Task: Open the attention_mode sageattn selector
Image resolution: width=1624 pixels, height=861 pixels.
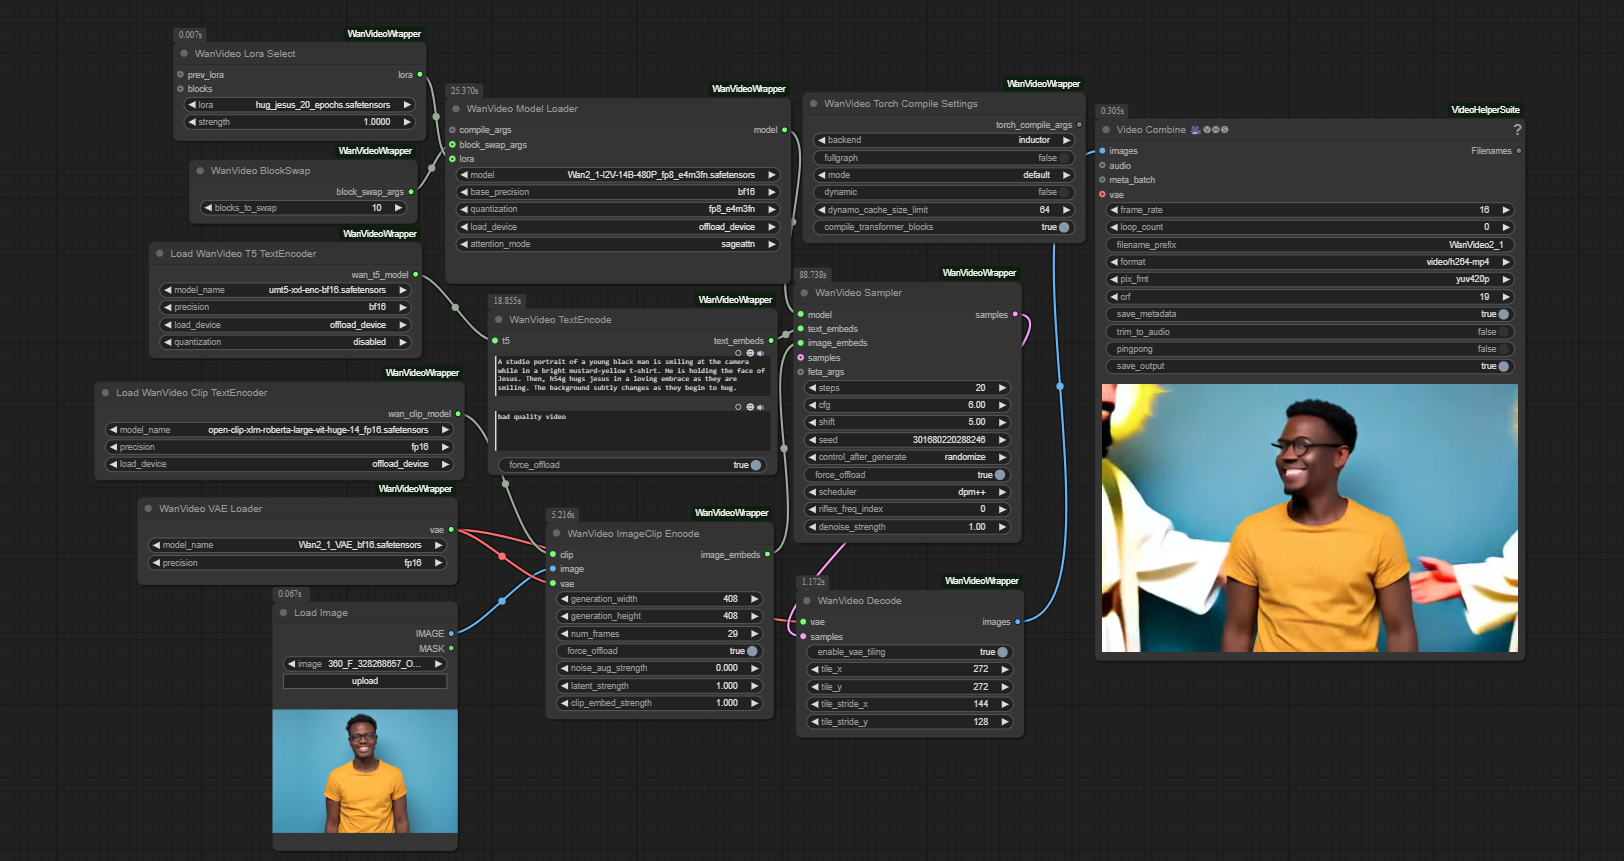Action: [x=617, y=244]
